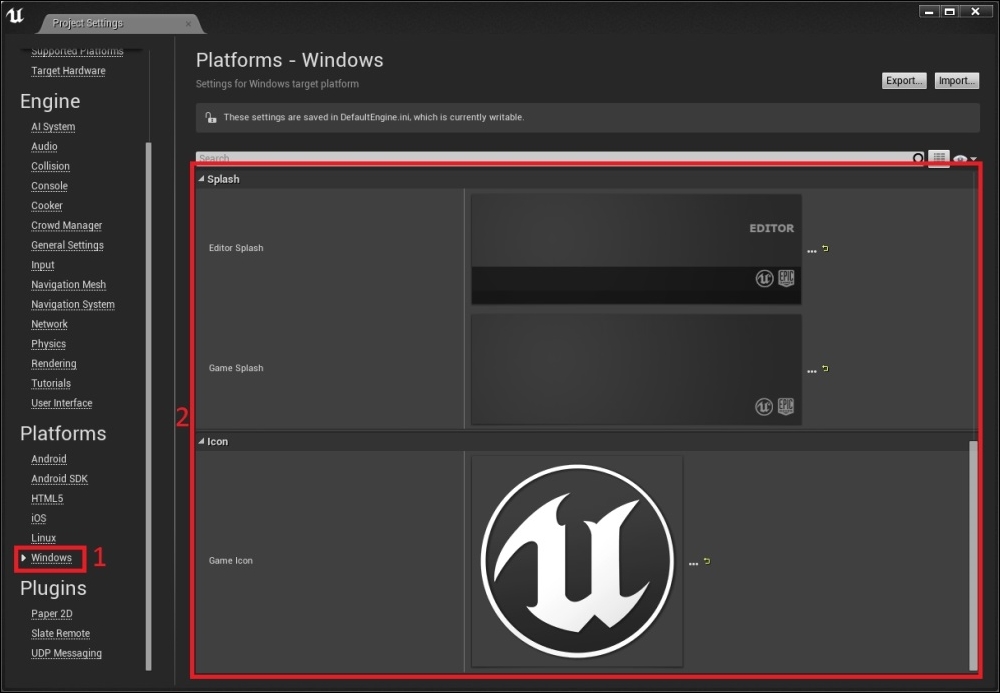
Task: Open Android SDK settings
Action: (59, 479)
